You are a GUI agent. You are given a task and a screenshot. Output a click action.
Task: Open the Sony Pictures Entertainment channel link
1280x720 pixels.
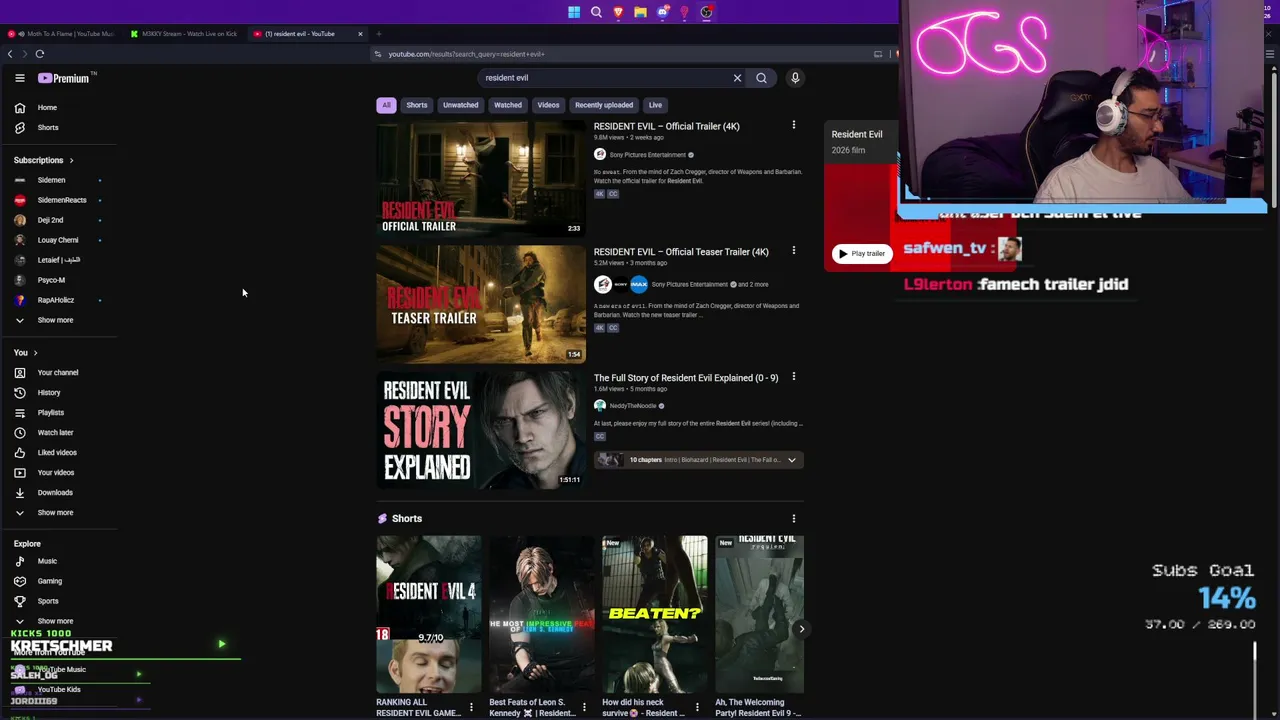coord(648,155)
